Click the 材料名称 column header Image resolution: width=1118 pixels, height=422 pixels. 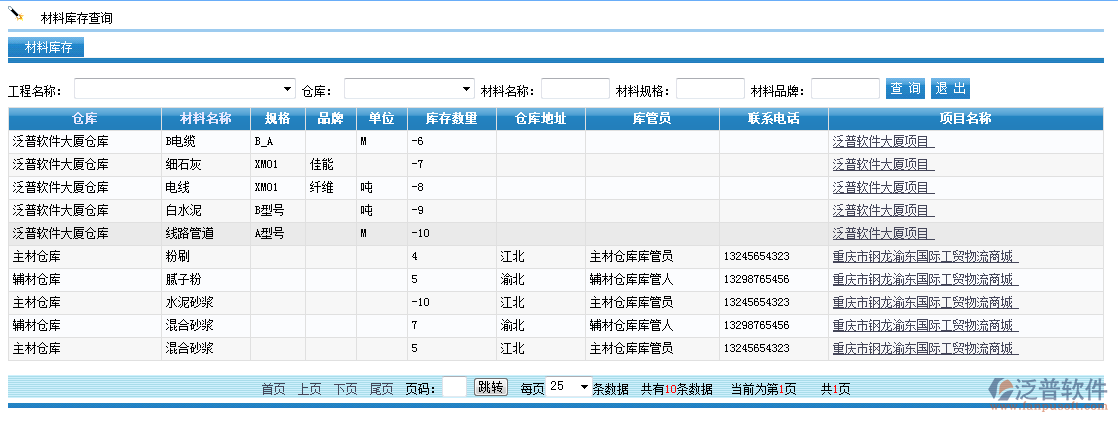pyautogui.click(x=205, y=119)
